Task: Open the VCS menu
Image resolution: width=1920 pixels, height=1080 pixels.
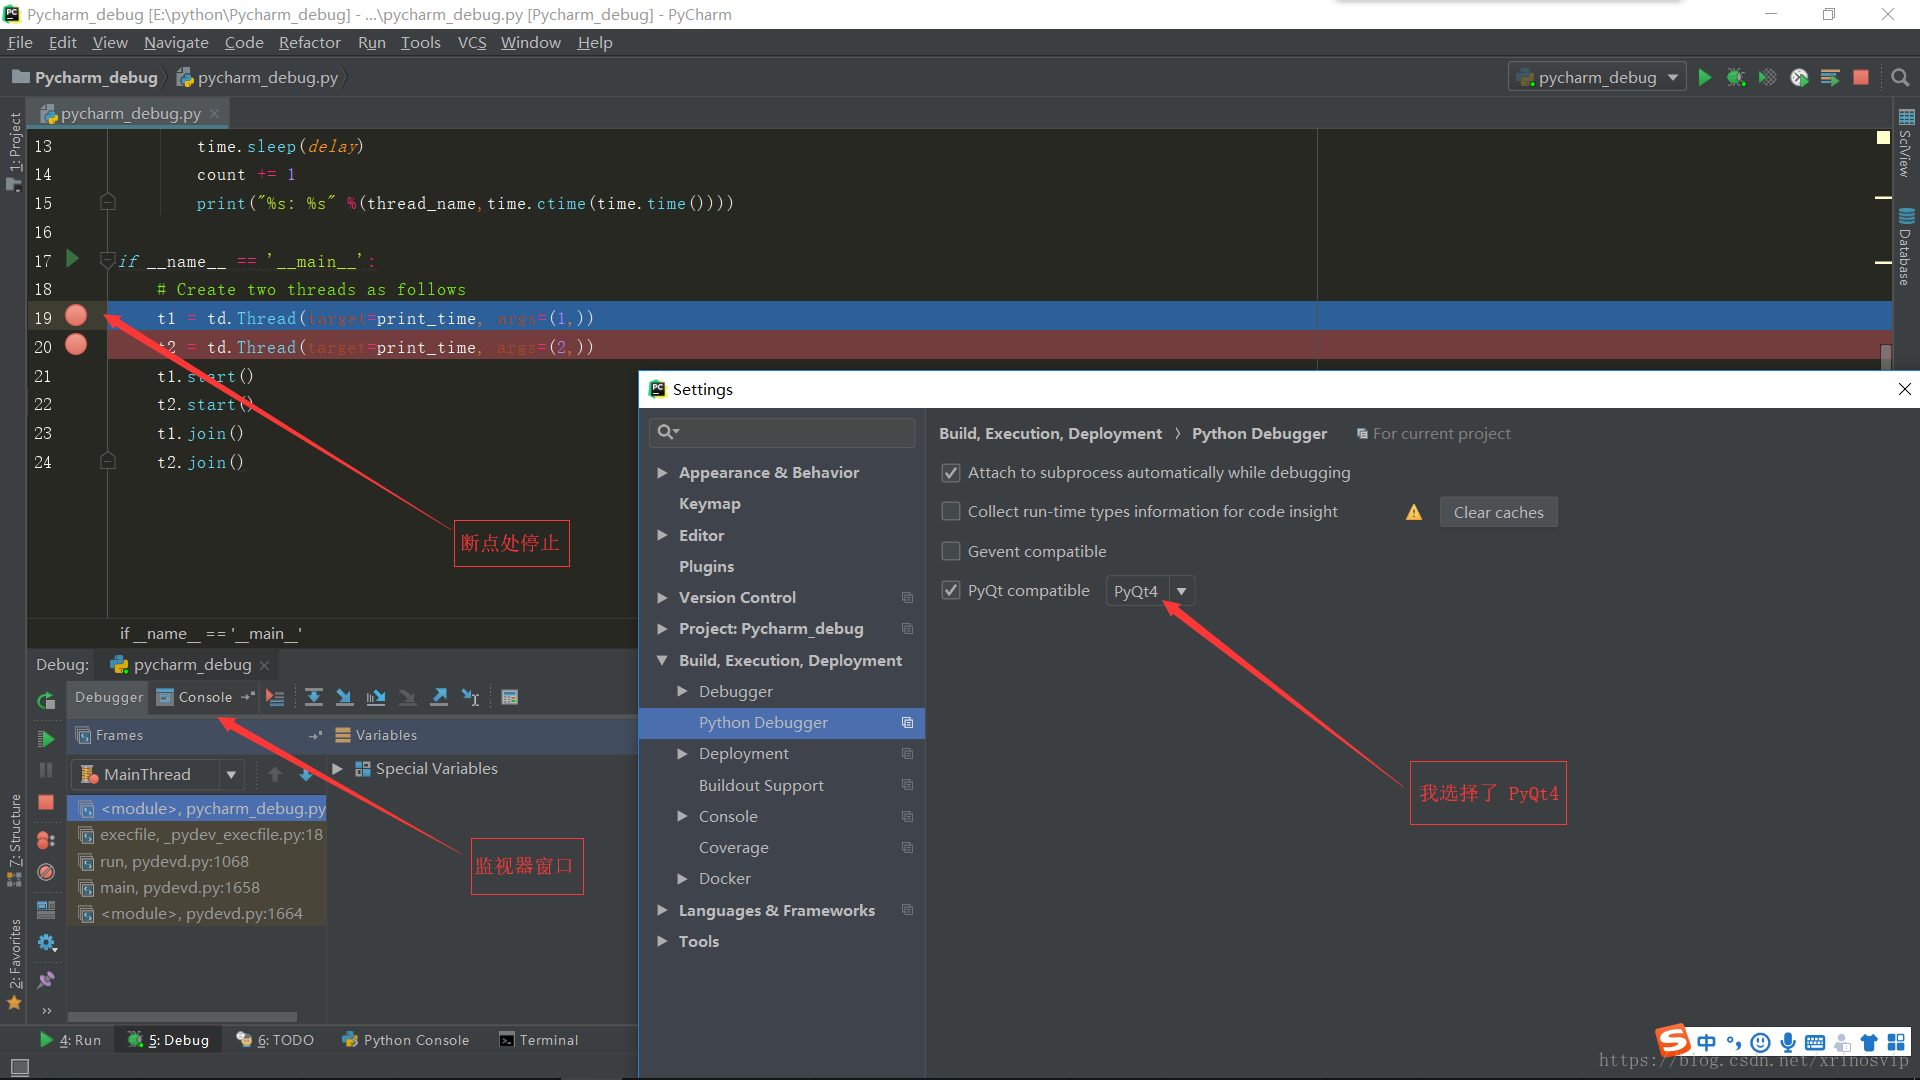Action: 472,42
